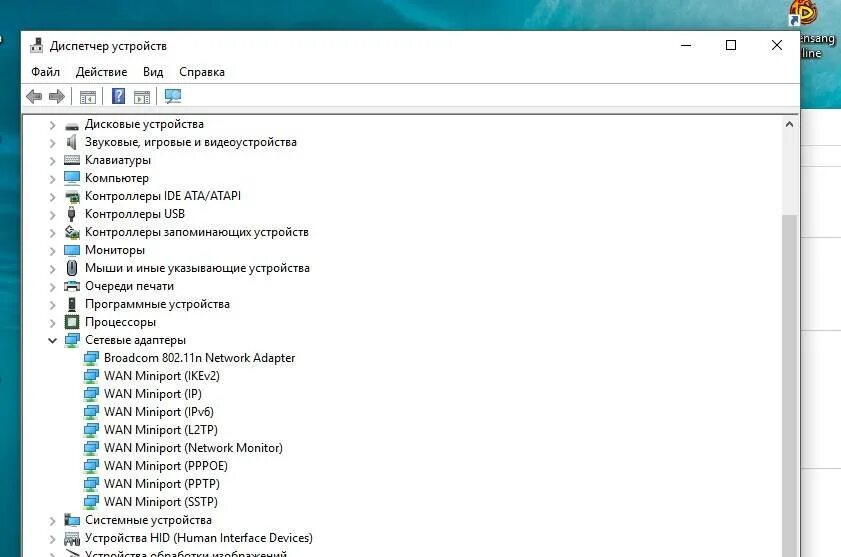The height and width of the screenshot is (557, 841).
Task: Close the Диспетчер устройств window
Action: (x=777, y=46)
